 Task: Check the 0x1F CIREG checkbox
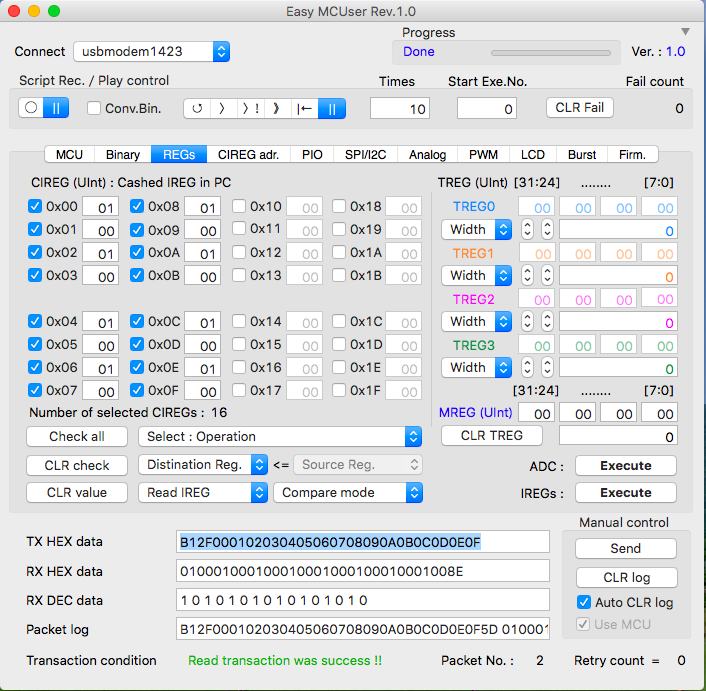tap(339, 390)
